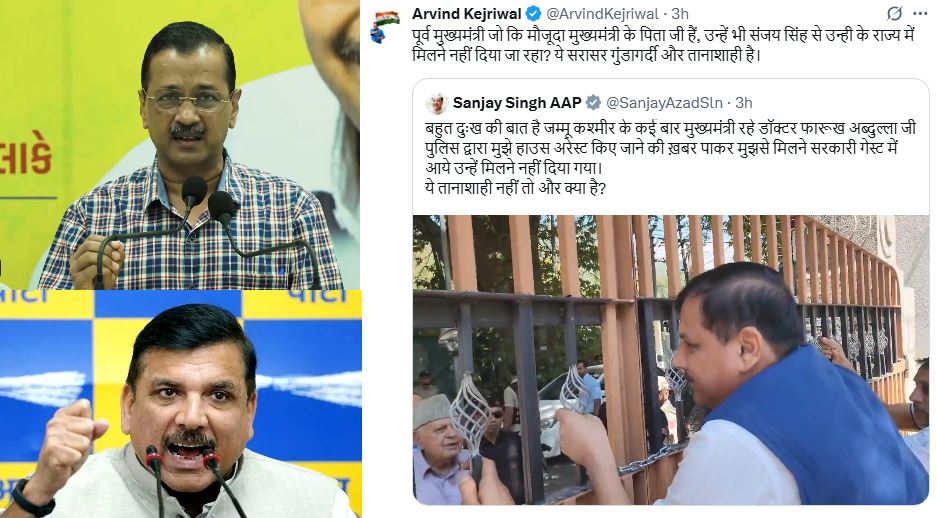Click Arvind Kejriwal's blue verified badge
937x518 pixels.
534,14
